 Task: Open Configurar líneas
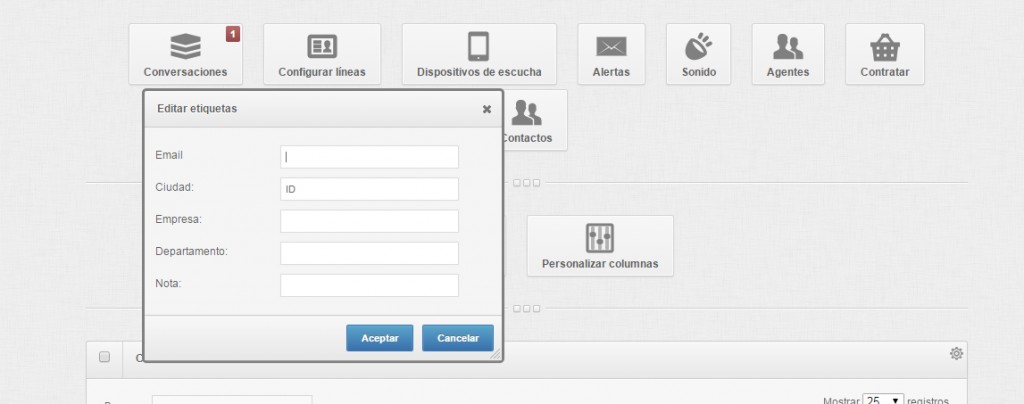click(322, 54)
